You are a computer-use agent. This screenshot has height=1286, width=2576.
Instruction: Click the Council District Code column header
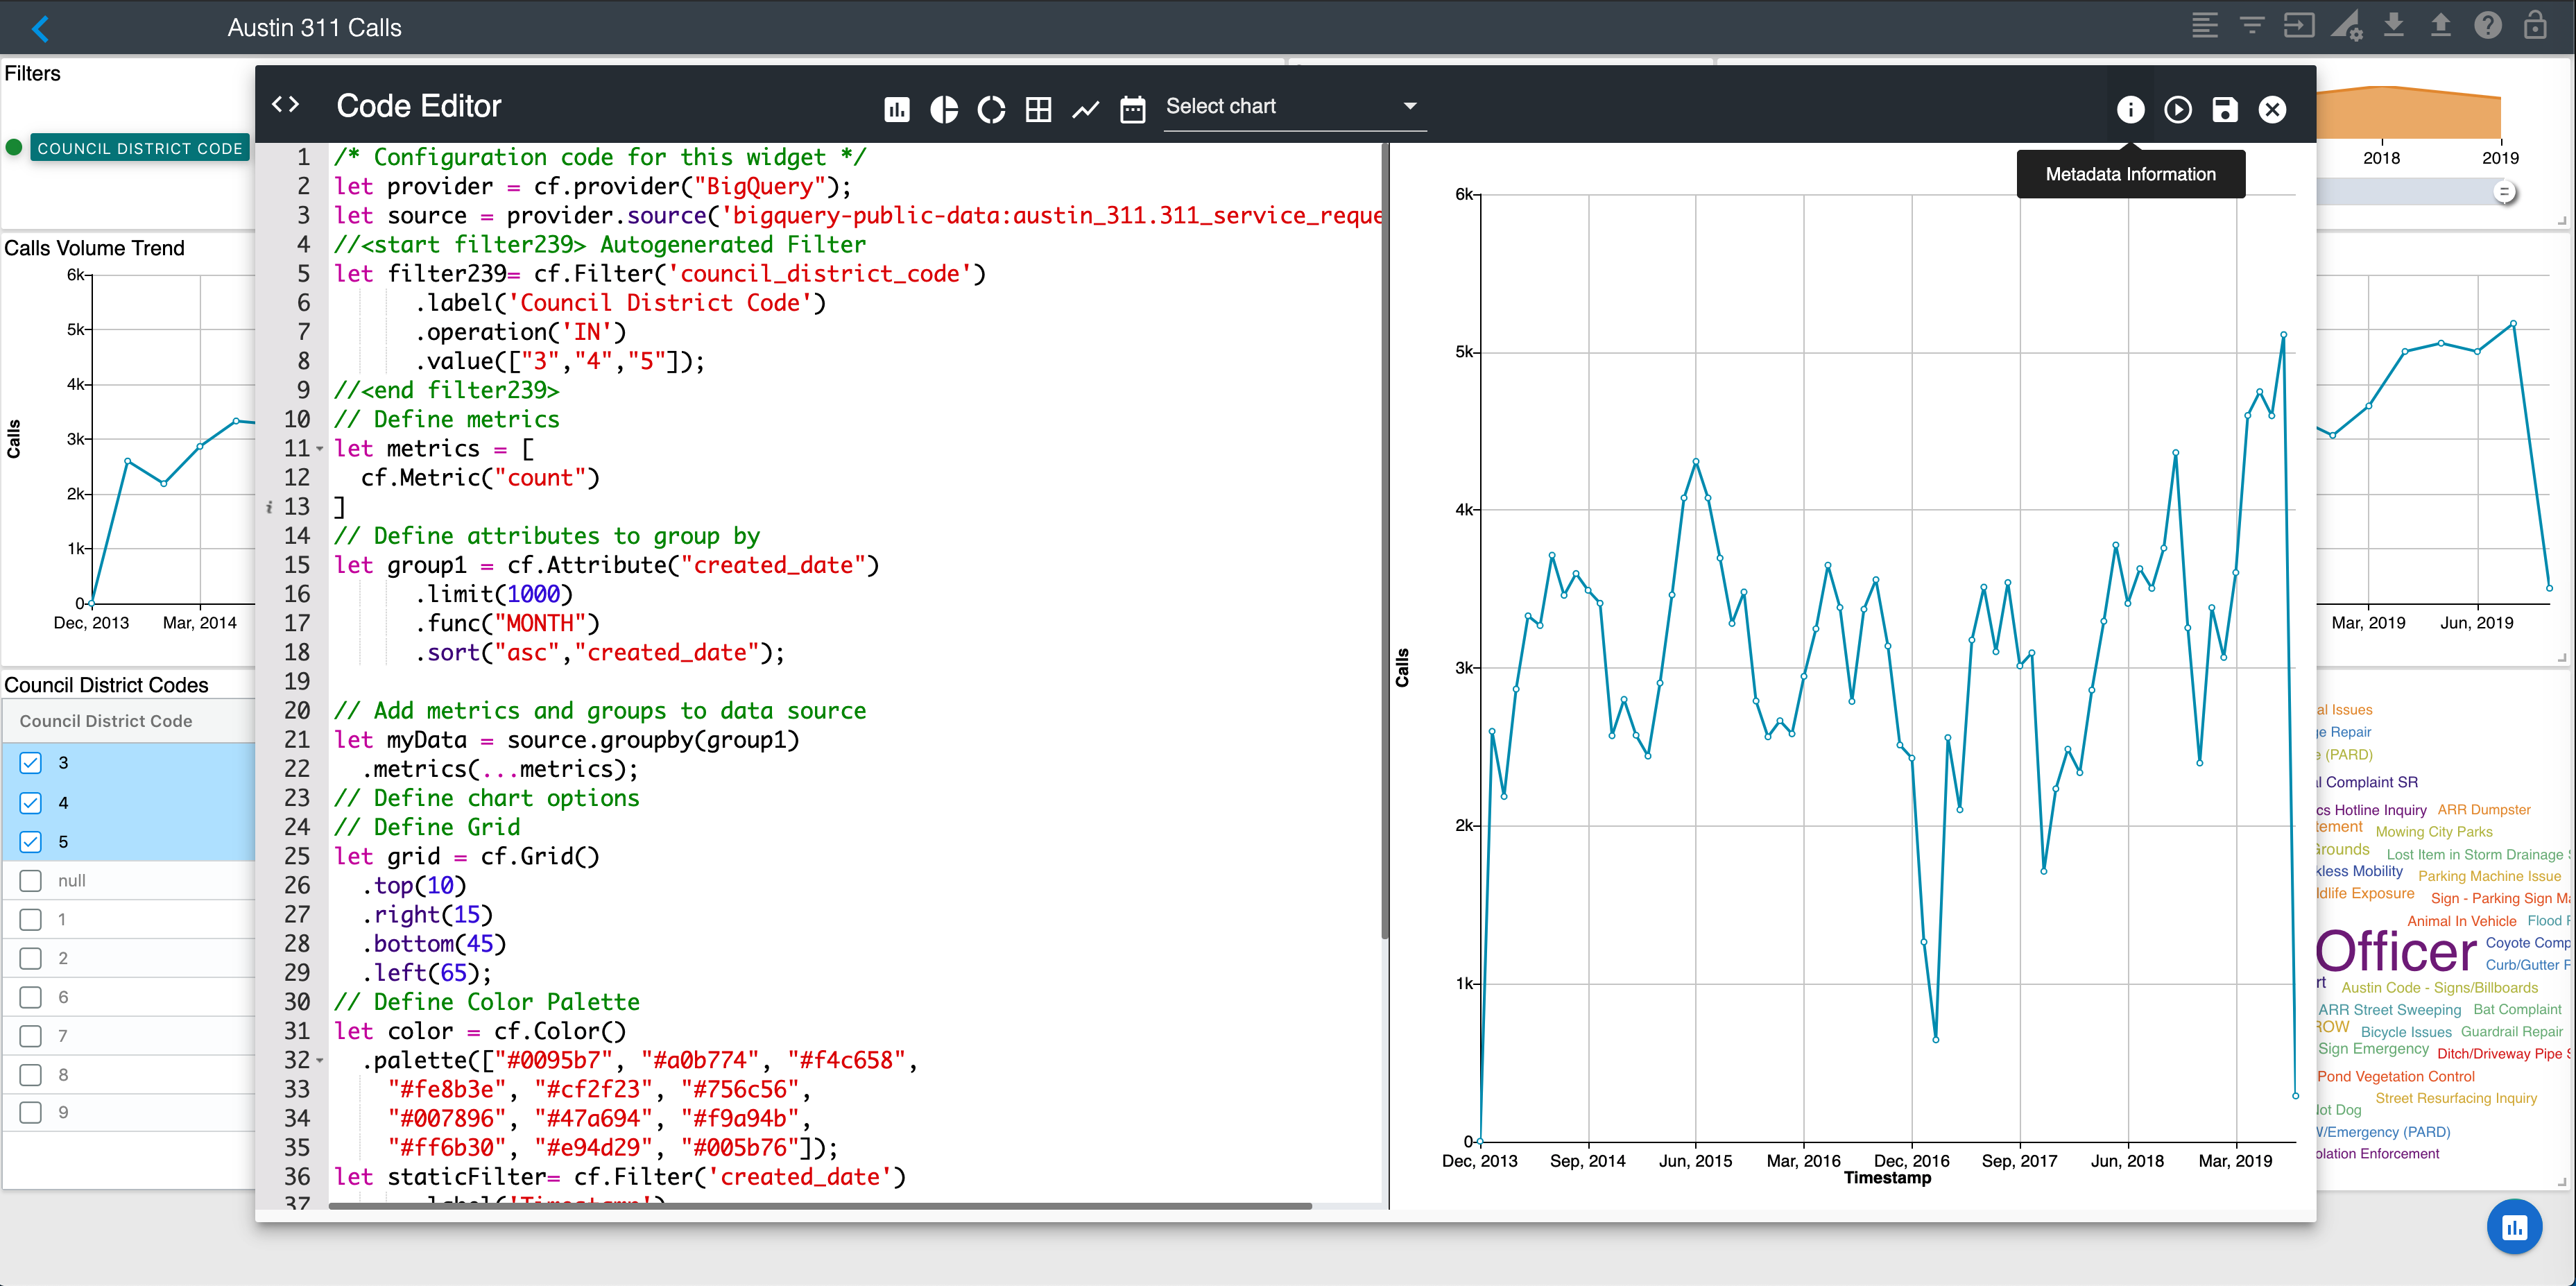click(106, 721)
